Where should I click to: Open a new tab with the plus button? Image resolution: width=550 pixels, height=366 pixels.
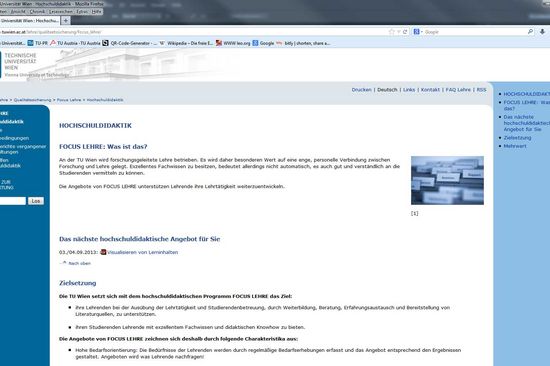[66, 21]
